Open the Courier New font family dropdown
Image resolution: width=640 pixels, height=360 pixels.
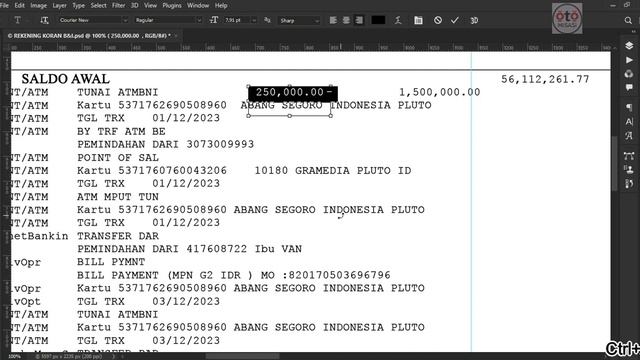tap(93, 20)
